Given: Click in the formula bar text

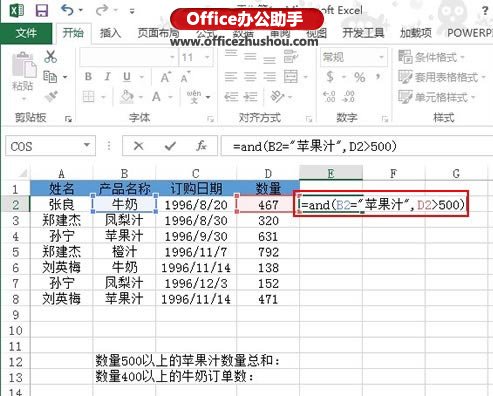Looking at the screenshot, I should [x=315, y=146].
